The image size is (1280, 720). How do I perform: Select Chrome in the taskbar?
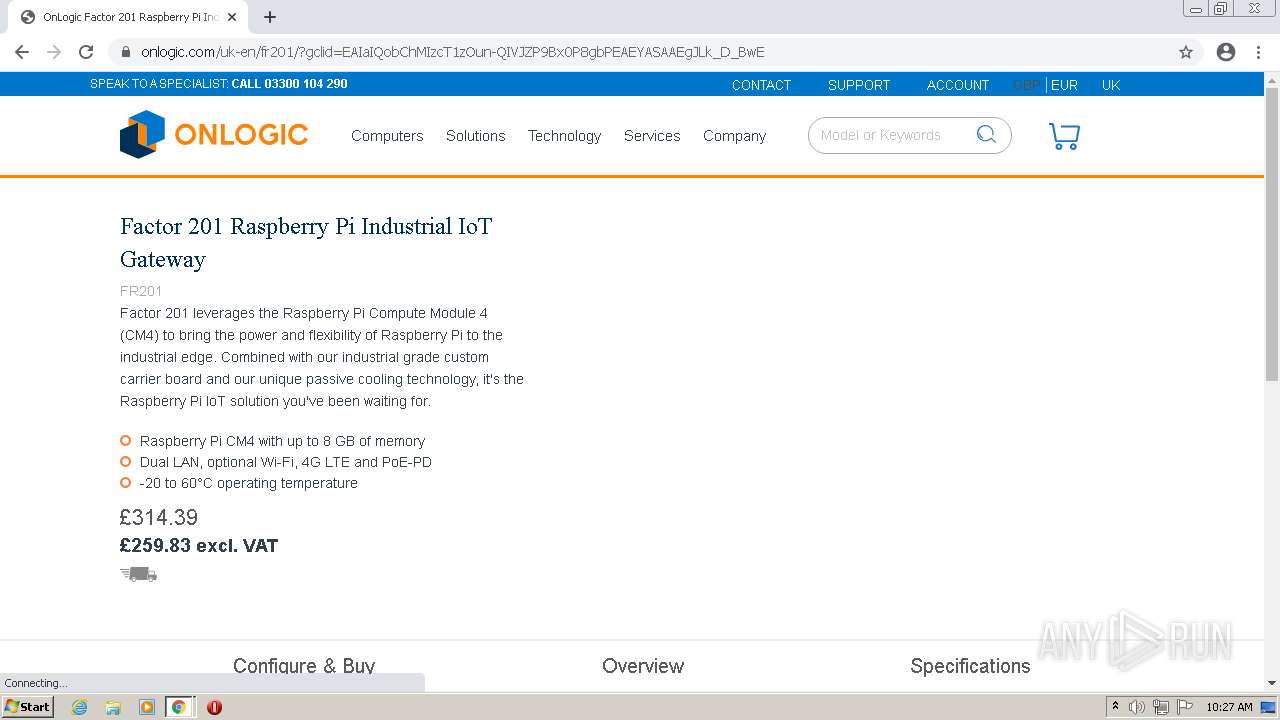tap(178, 707)
